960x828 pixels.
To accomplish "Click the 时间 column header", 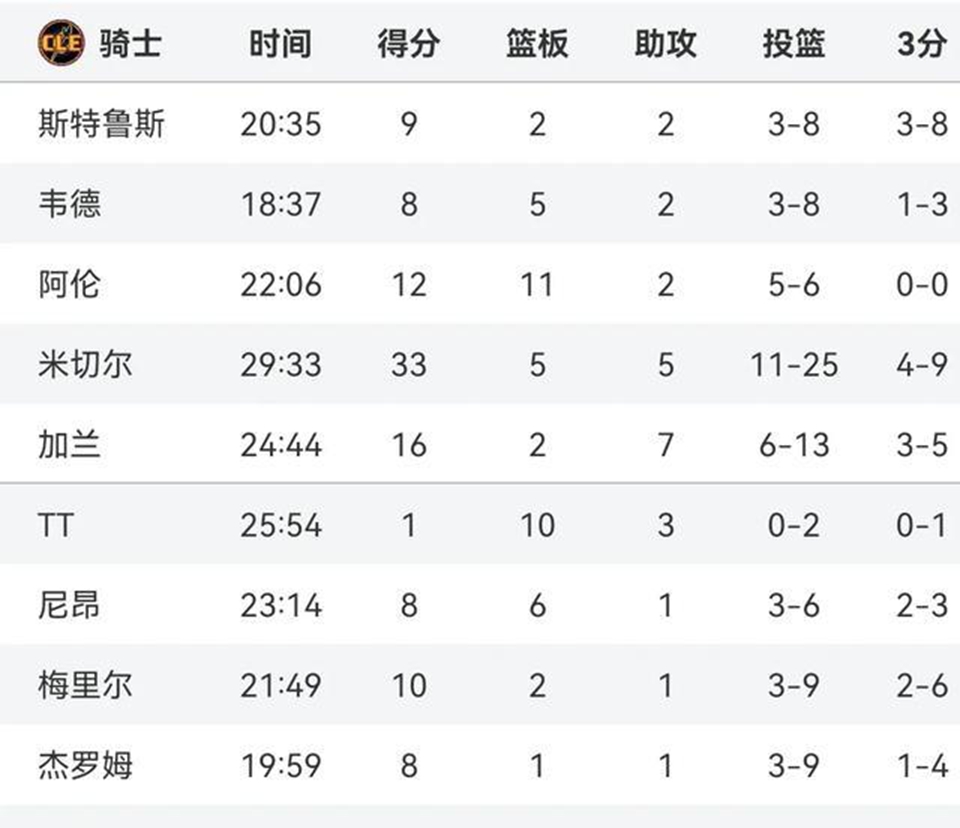I will click(x=280, y=43).
